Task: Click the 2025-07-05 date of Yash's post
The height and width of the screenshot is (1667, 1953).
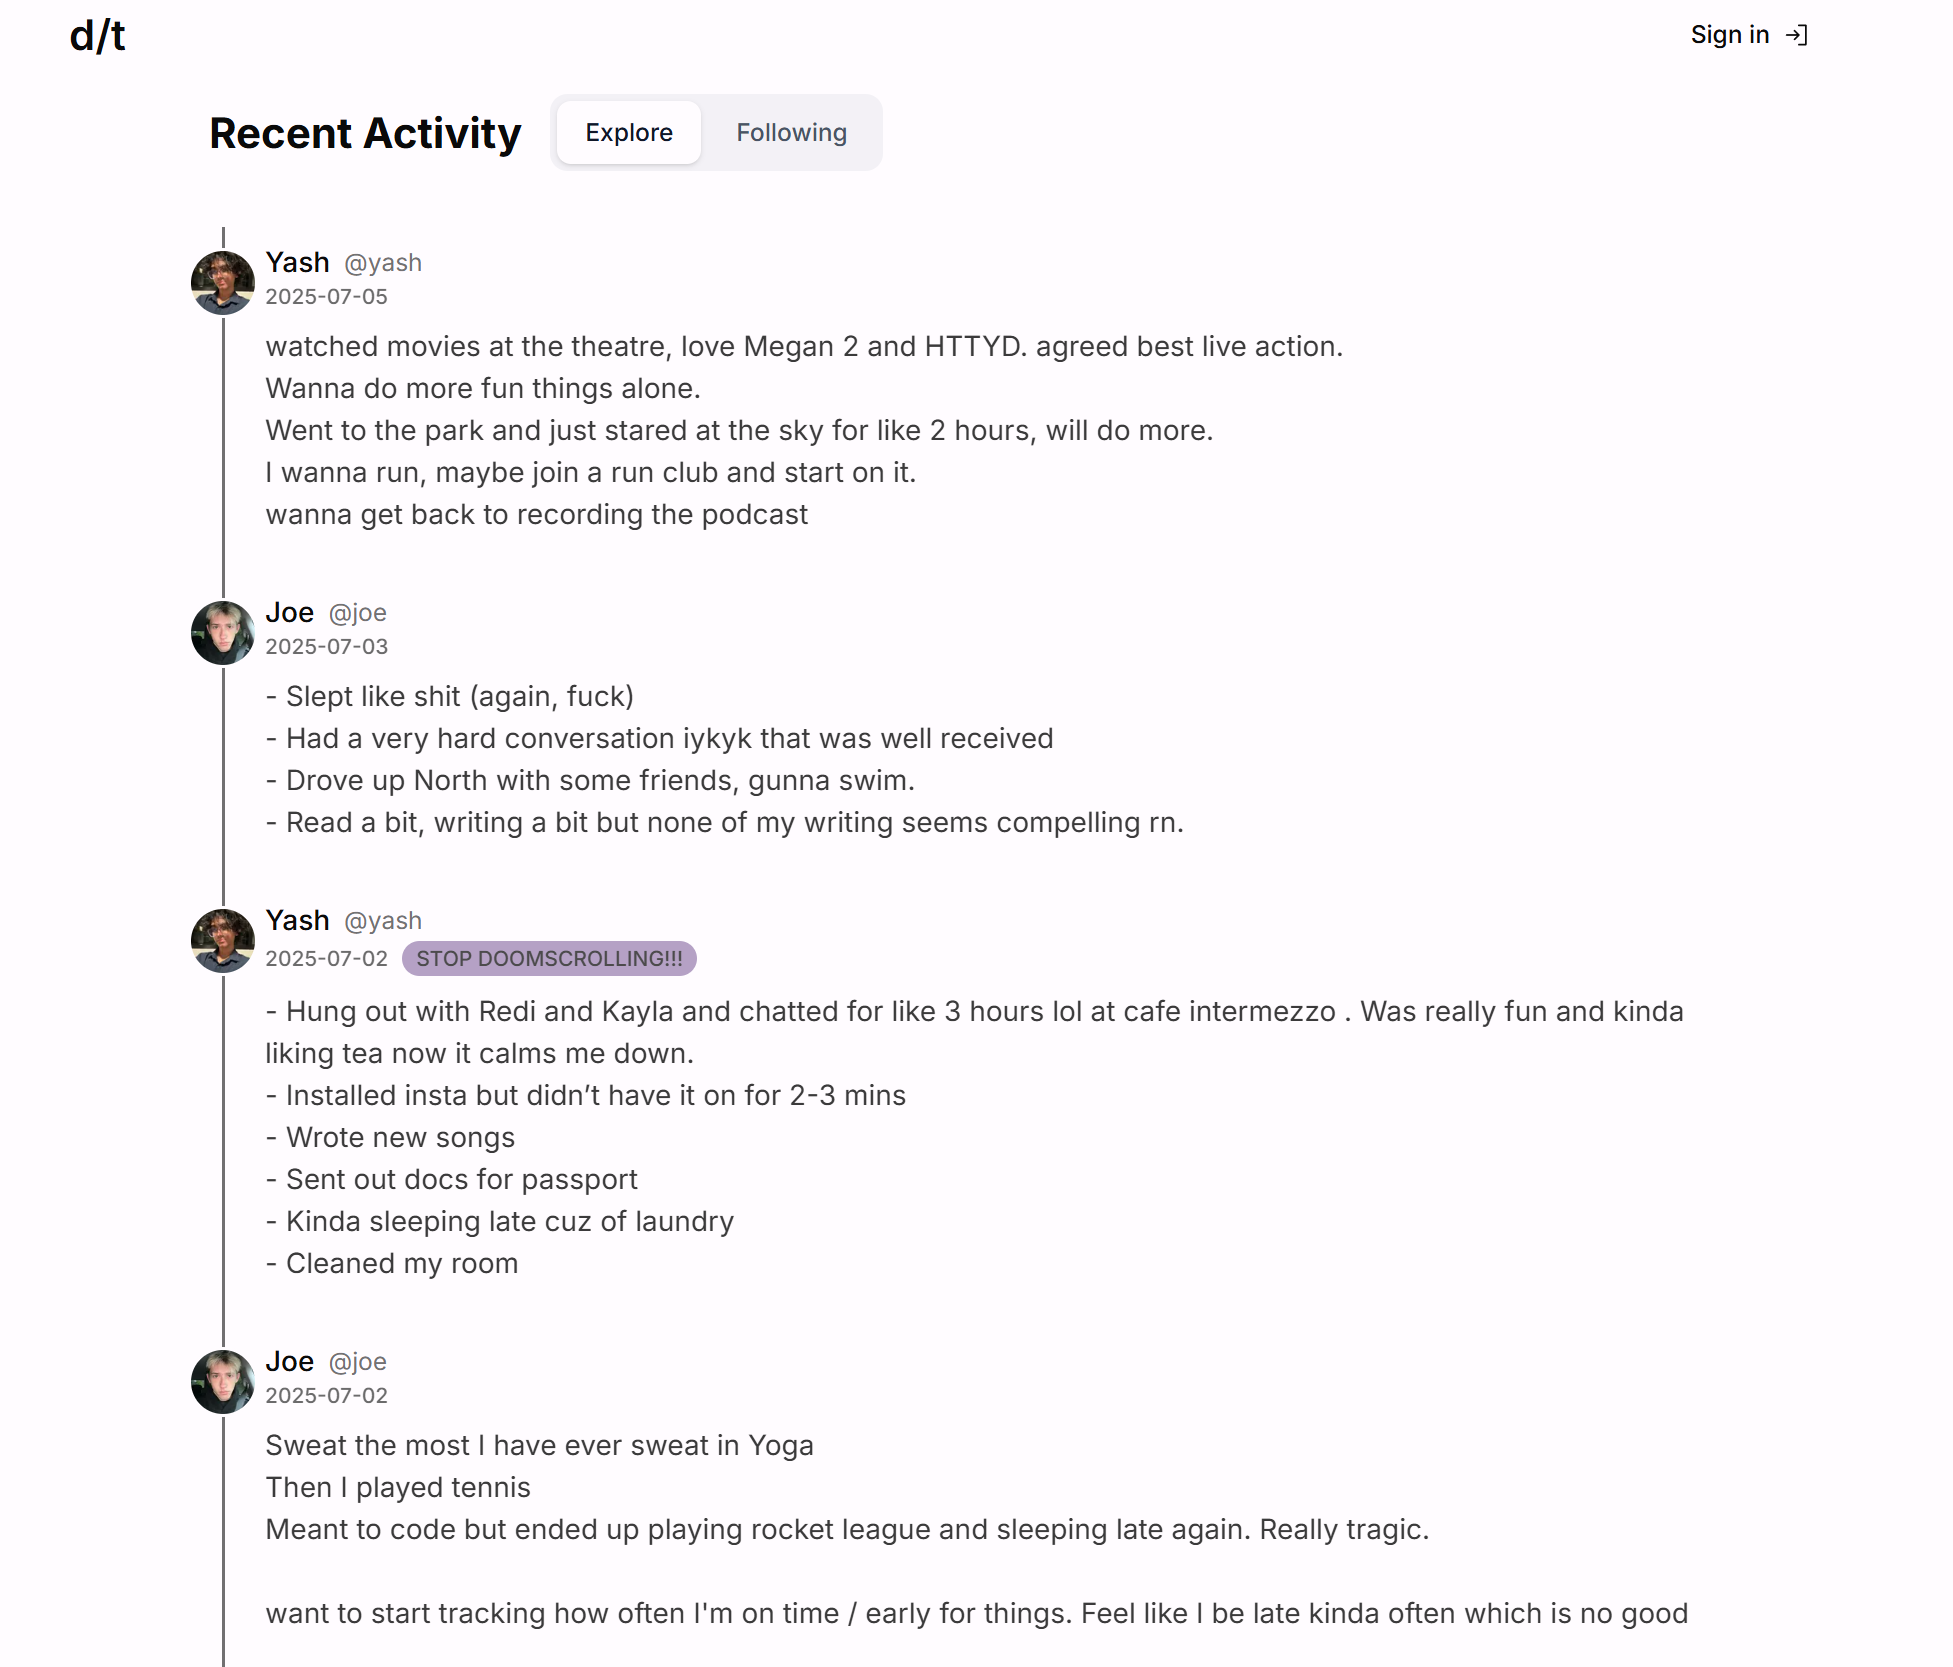Action: click(x=326, y=297)
